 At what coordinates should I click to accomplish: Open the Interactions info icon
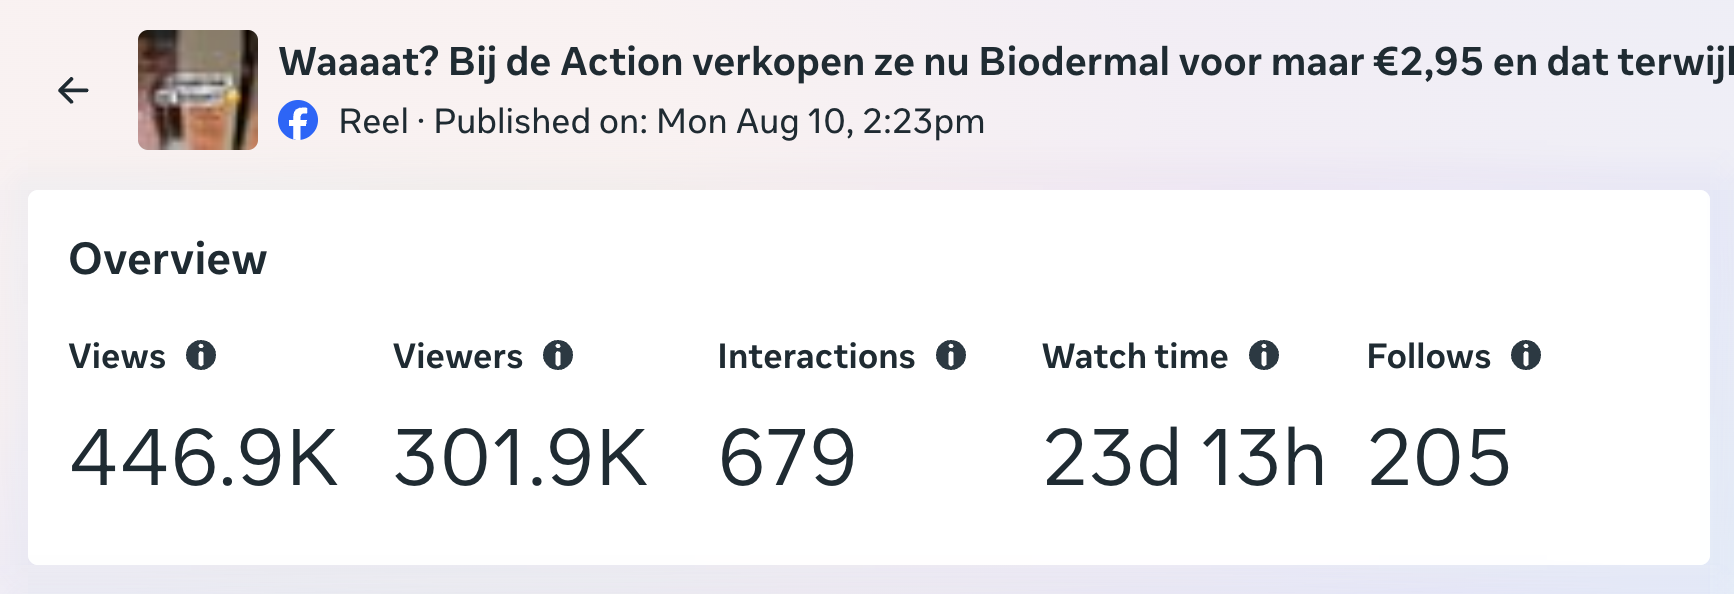pos(951,355)
